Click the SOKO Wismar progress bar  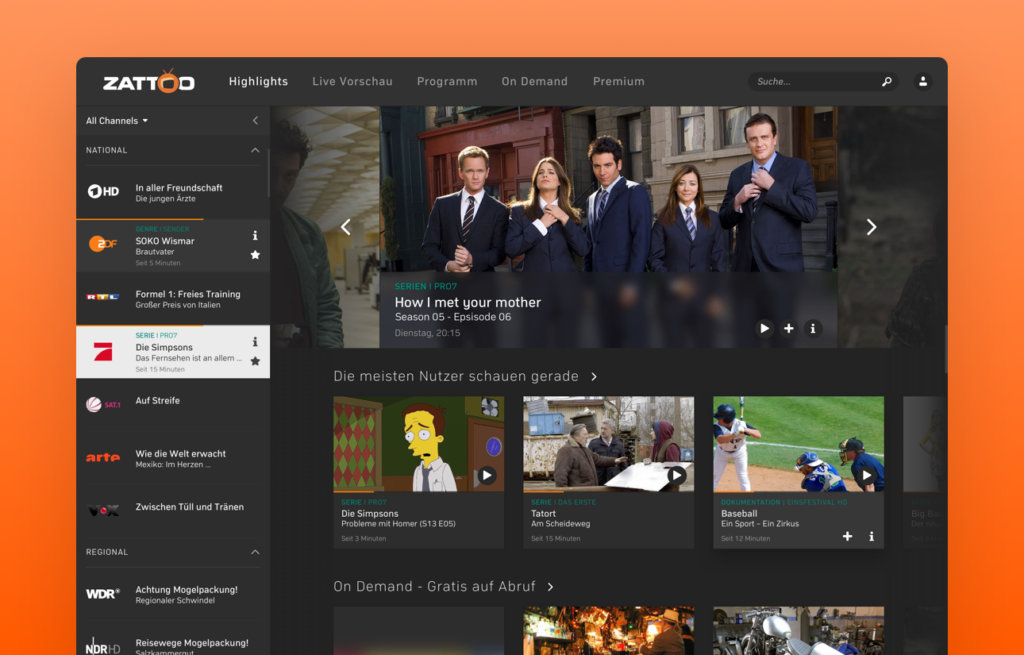pyautogui.click(x=140, y=219)
